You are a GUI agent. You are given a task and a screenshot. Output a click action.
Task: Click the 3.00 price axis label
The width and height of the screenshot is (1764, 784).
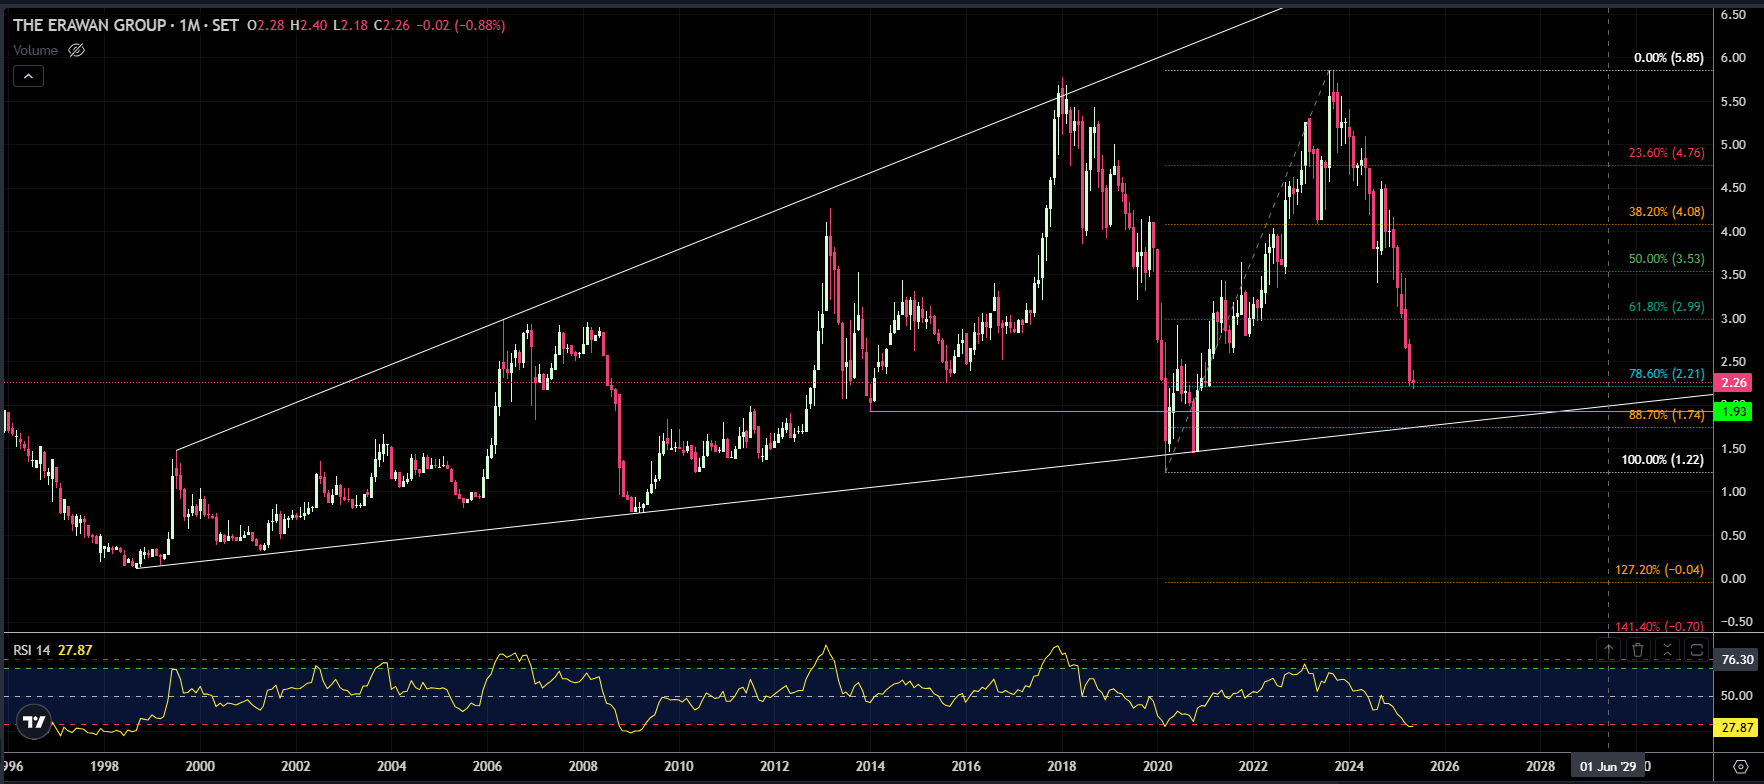pyautogui.click(x=1733, y=319)
